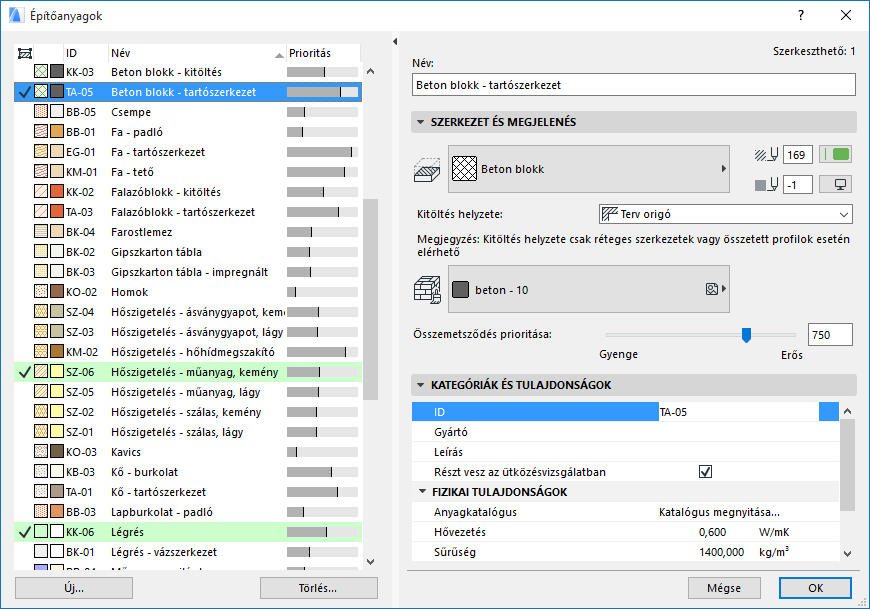Click the cut fill structure icon
The width and height of the screenshot is (870, 609).
427,170
